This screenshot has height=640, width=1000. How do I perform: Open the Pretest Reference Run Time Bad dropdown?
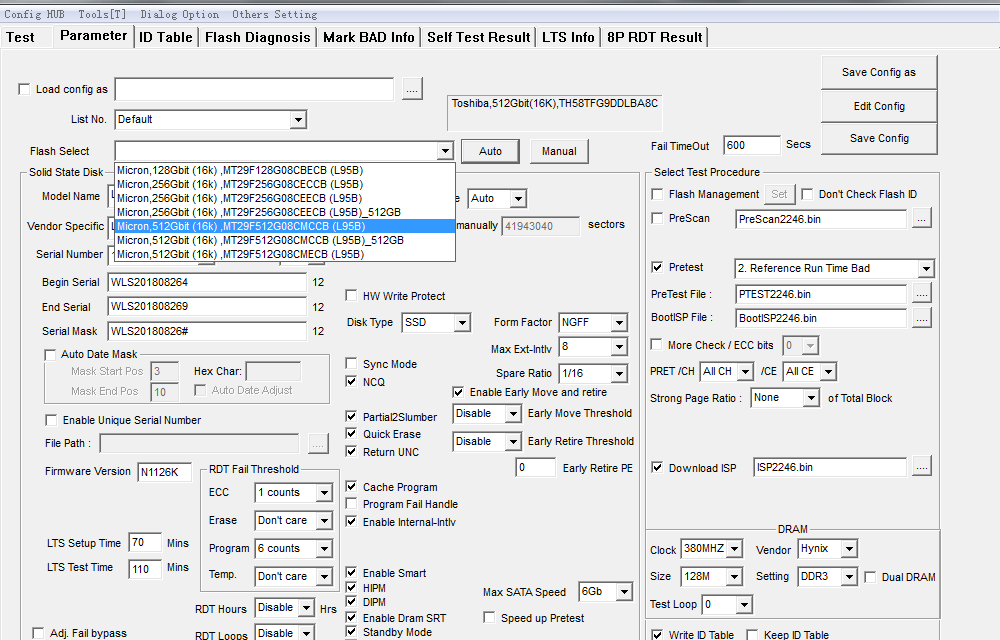click(926, 268)
